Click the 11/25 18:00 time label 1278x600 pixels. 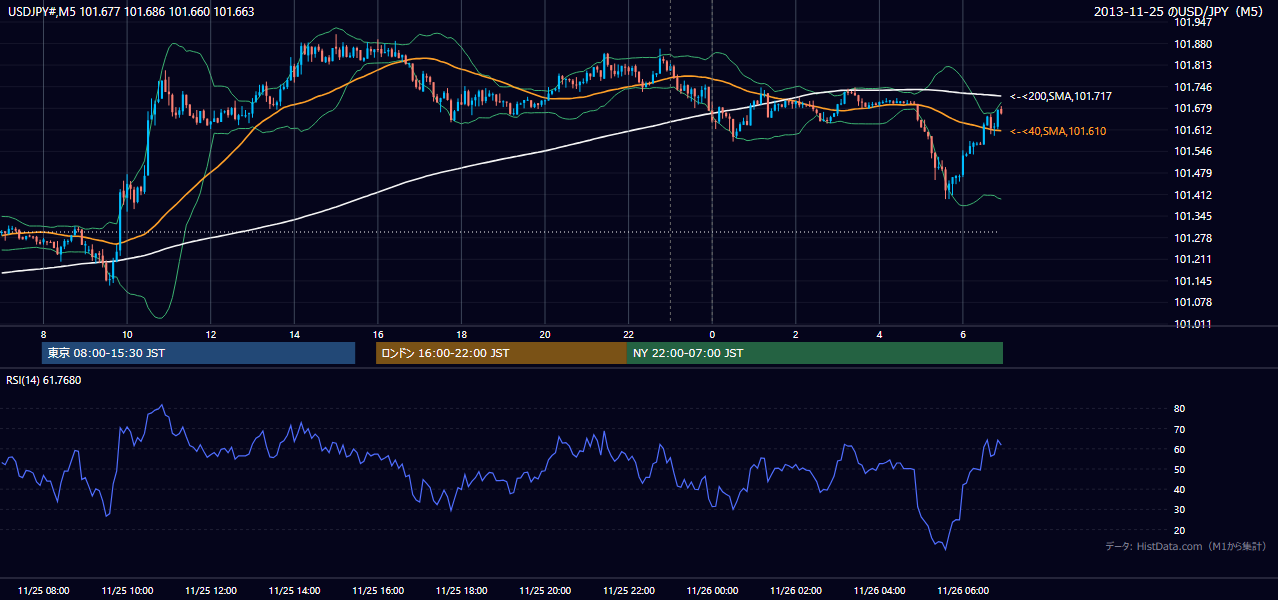pos(462,590)
